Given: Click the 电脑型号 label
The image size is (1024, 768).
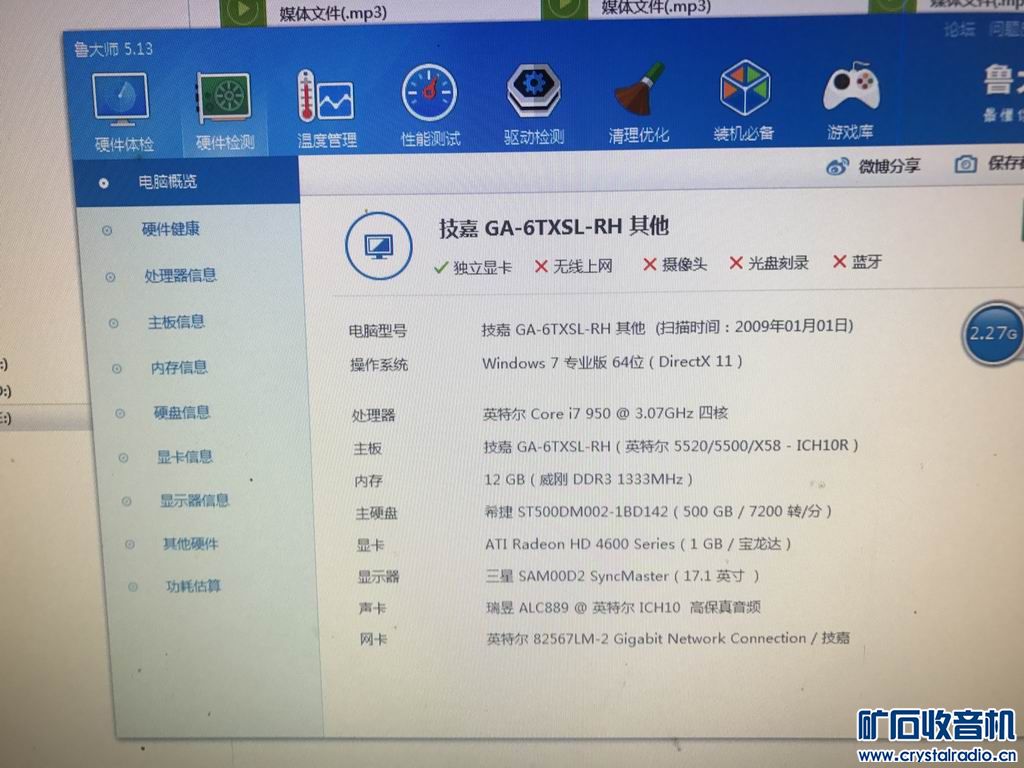Looking at the screenshot, I should point(378,331).
